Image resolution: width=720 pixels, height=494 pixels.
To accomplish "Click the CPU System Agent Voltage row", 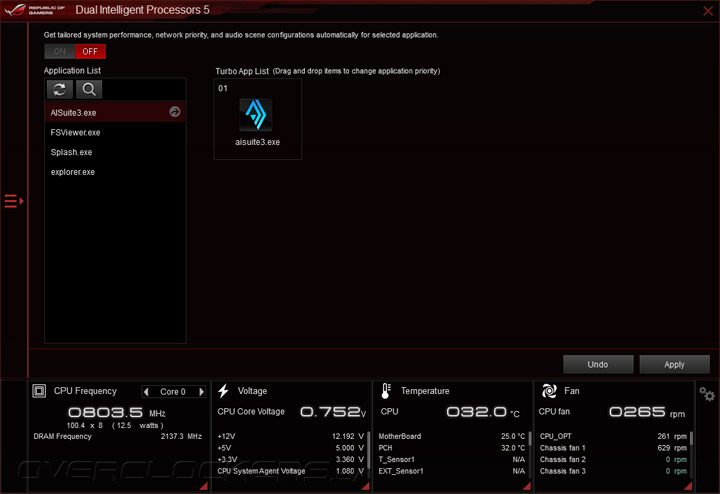I will pyautogui.click(x=291, y=471).
